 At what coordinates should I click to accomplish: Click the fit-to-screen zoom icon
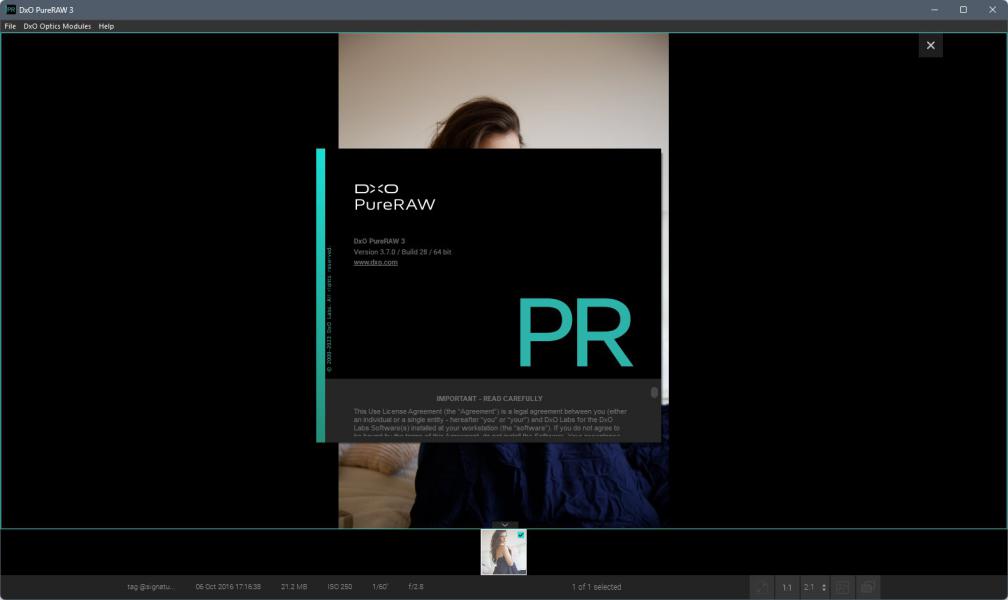[x=762, y=587]
